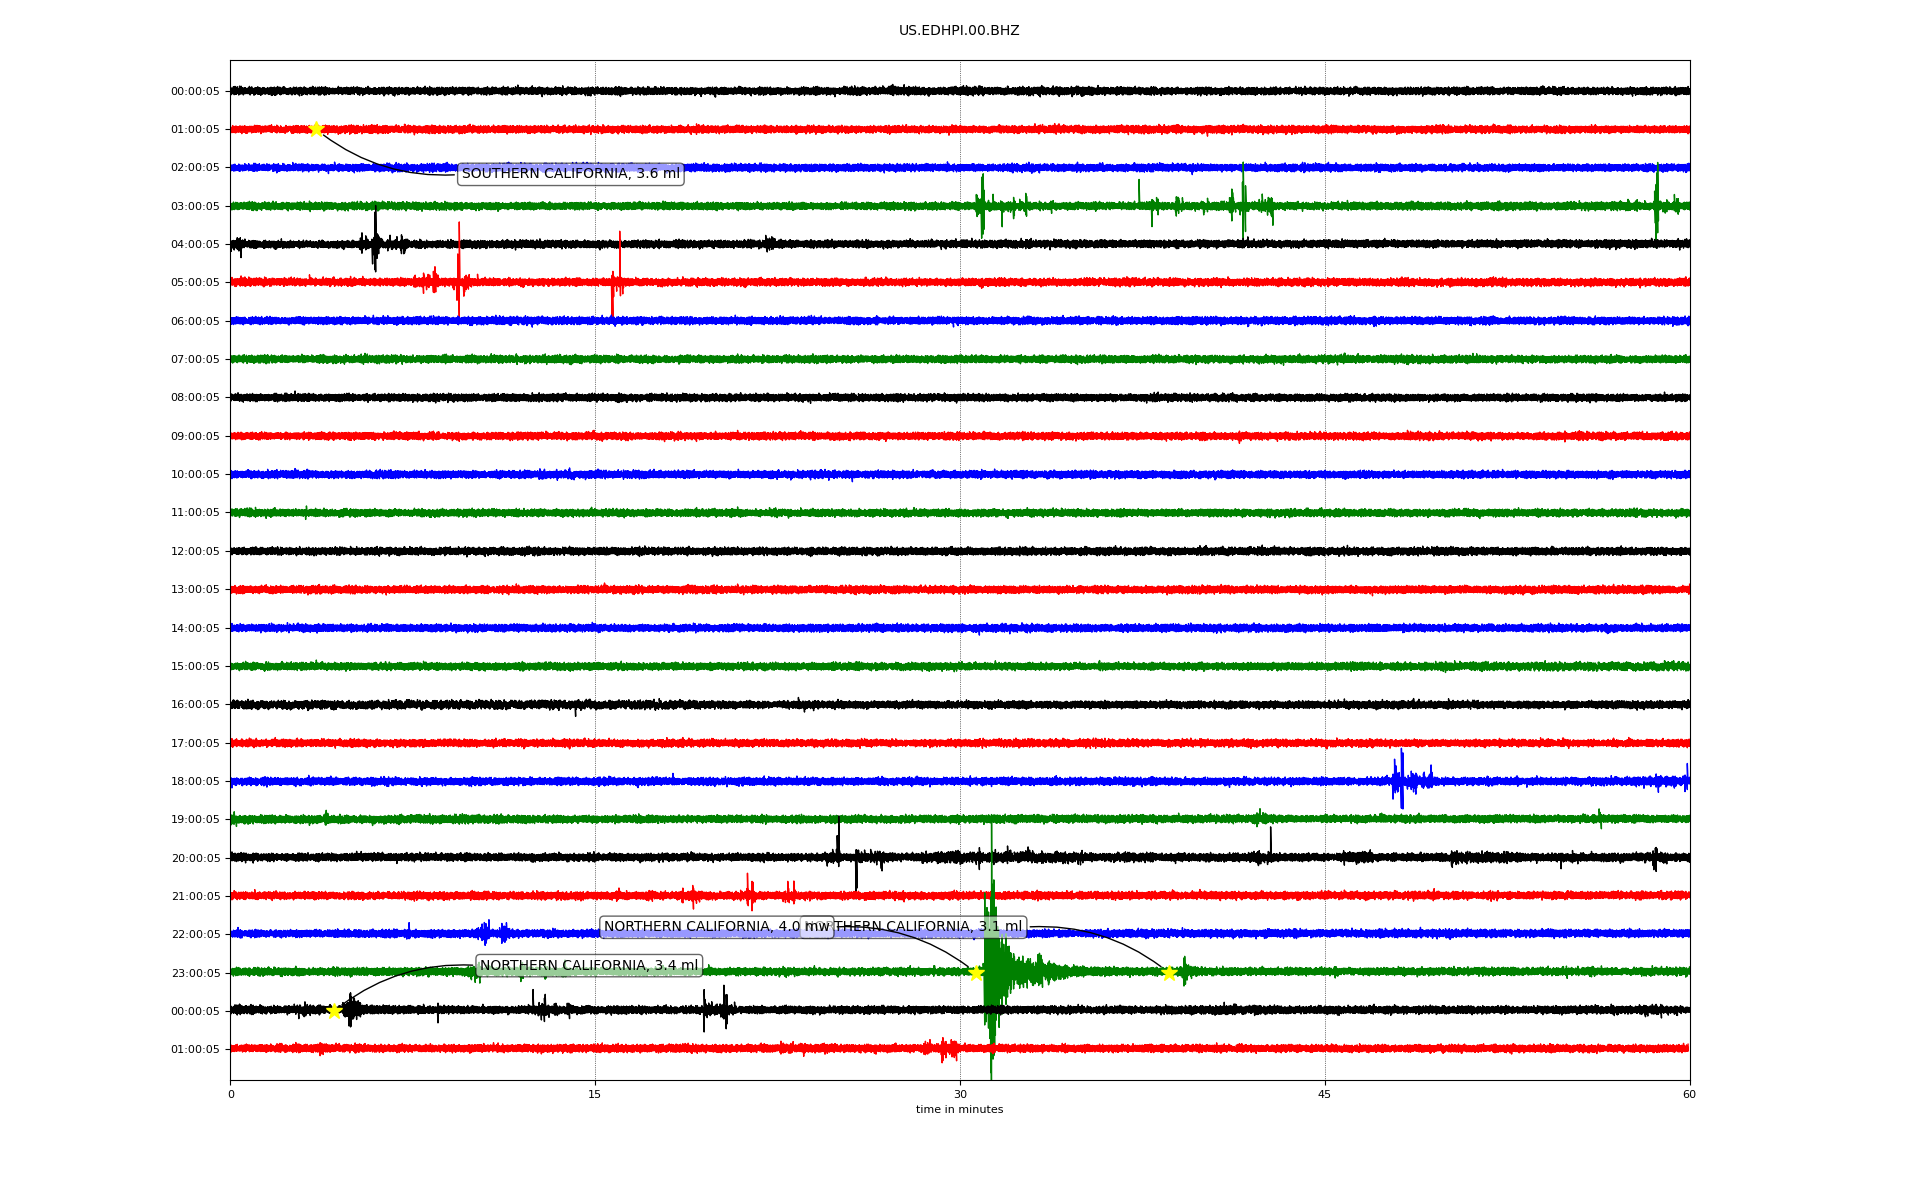
Task: Click the Northern California 3.4 ml star
Action: tap(334, 1011)
